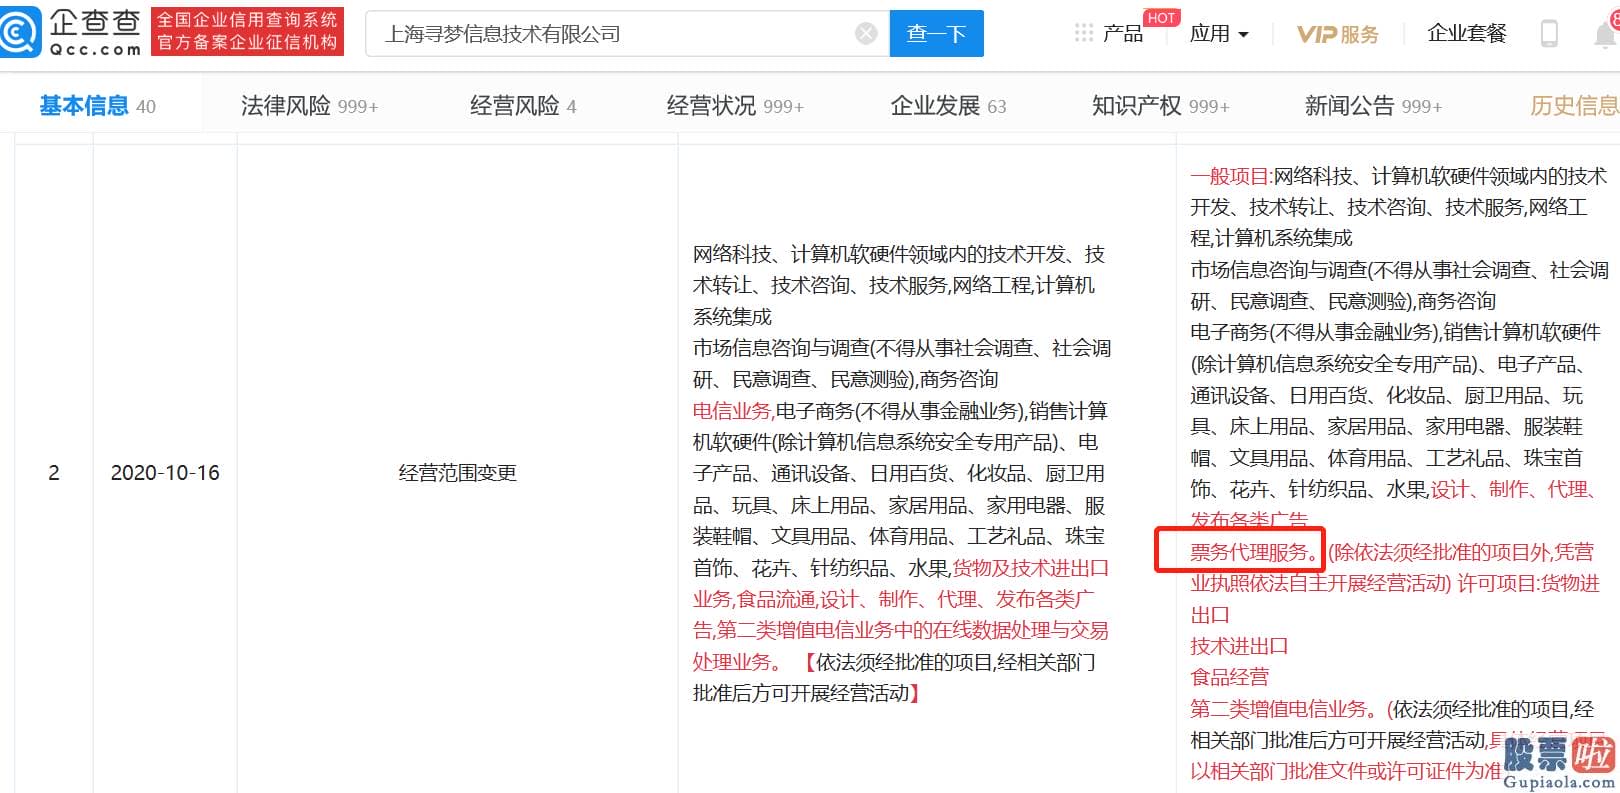Screen dimensions: 1620x793
Task: Clear the search box with X icon
Action: click(x=866, y=34)
